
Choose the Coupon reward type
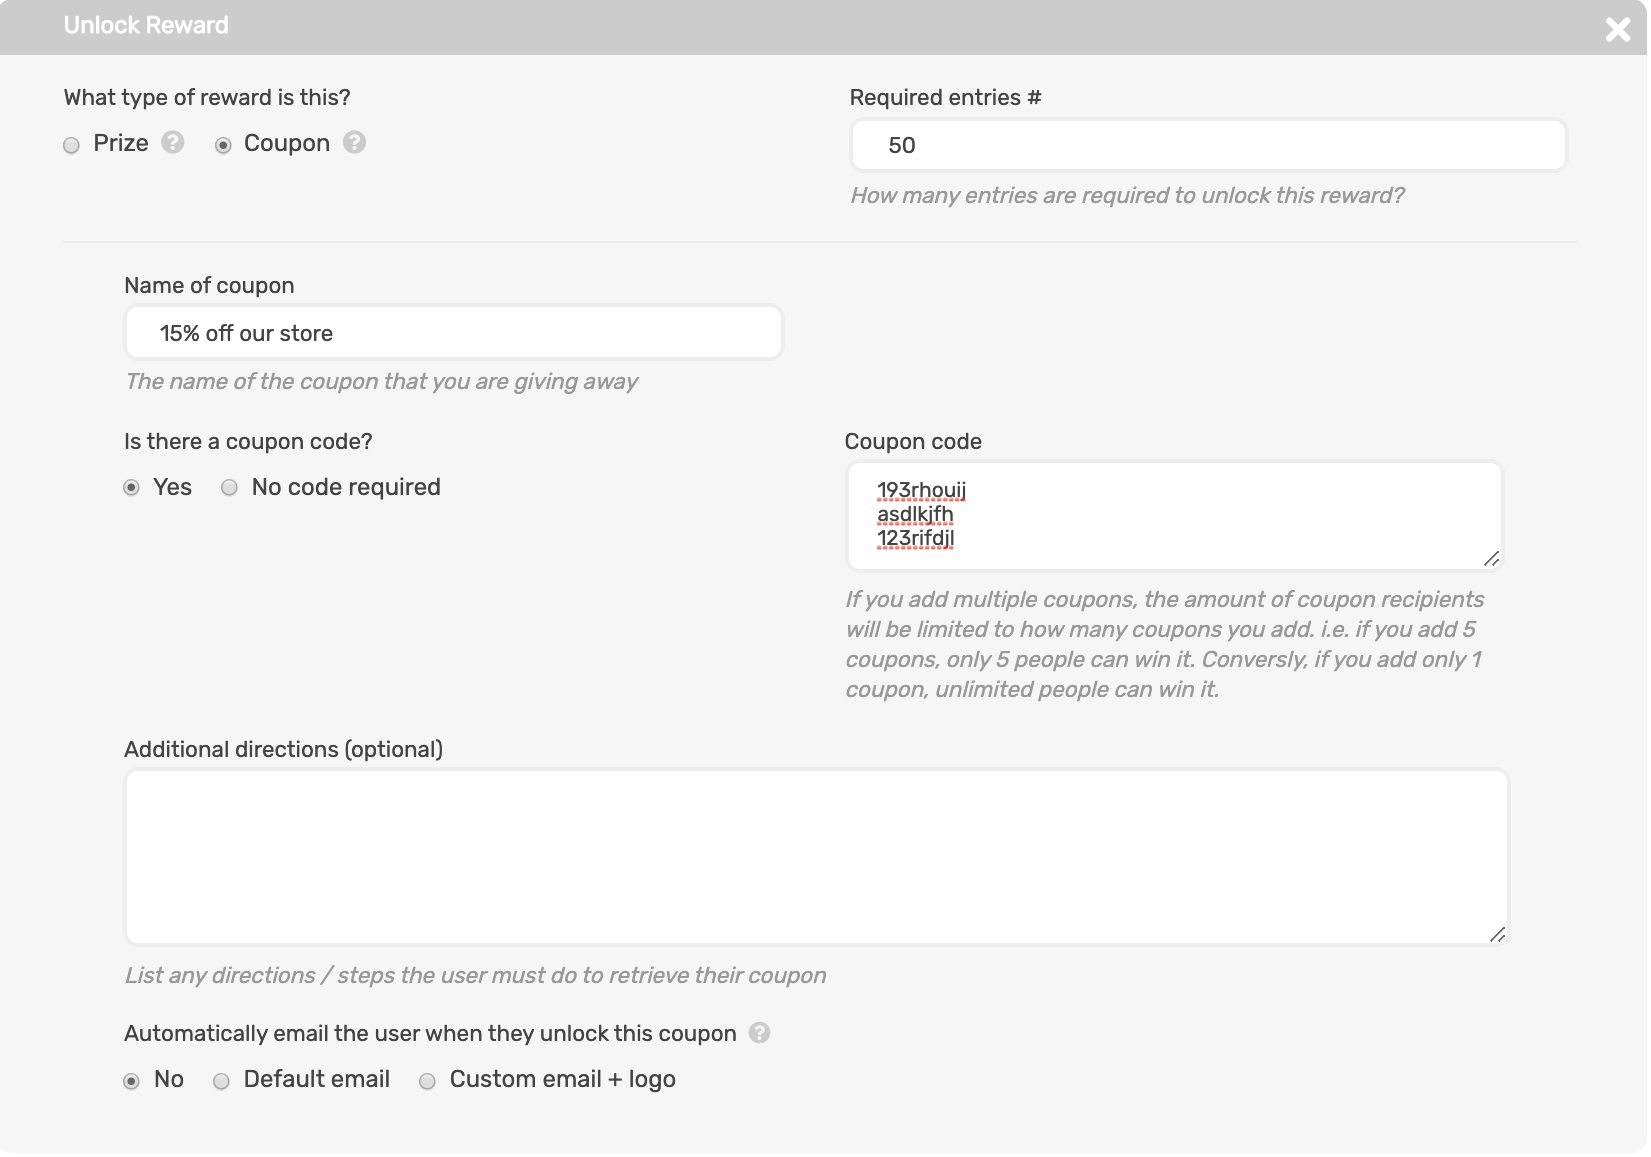point(223,146)
